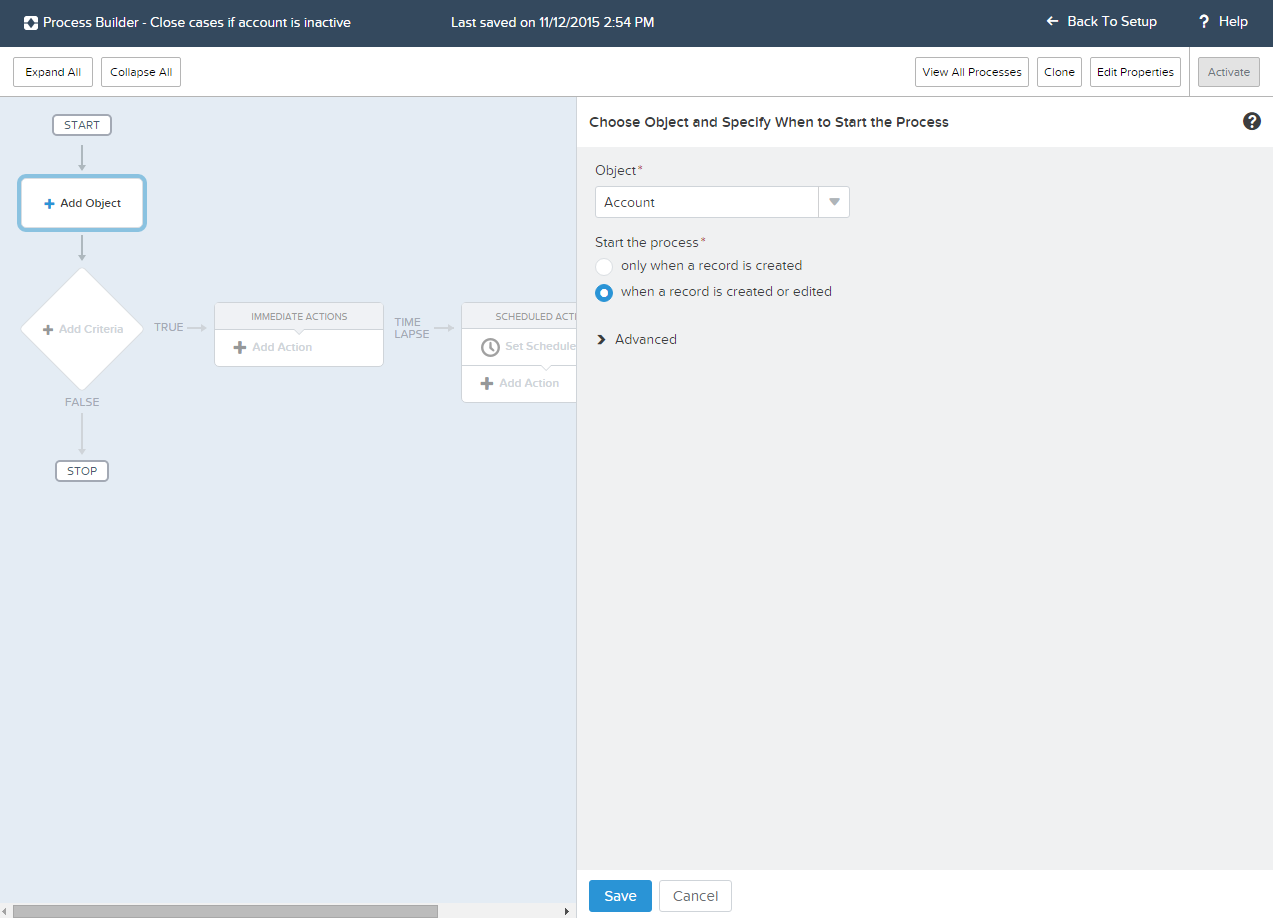Click plus icon under Scheduled Actions
Viewport: 1273px width, 918px height.
(486, 383)
